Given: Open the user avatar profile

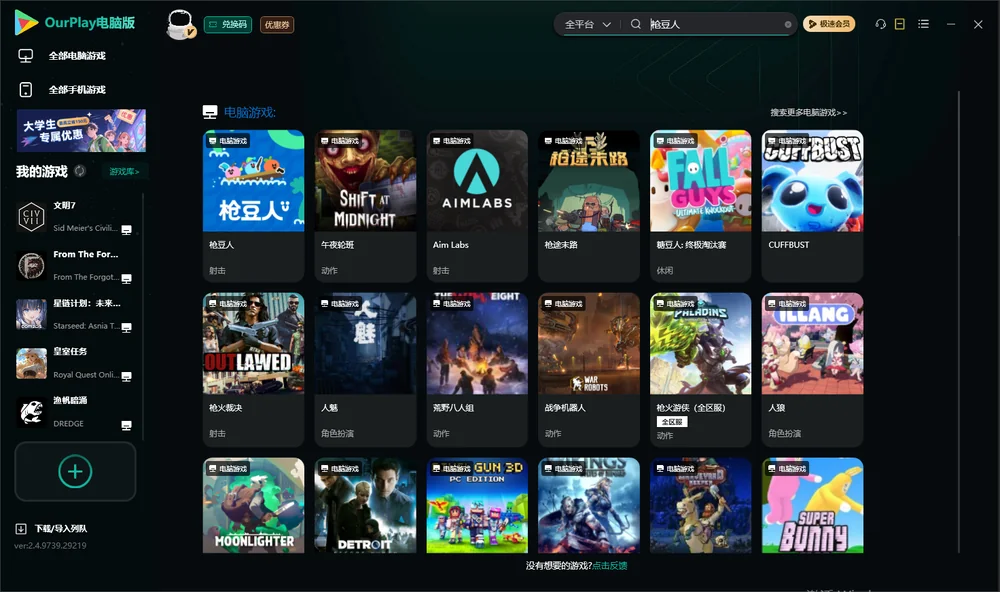Looking at the screenshot, I should coord(180,24).
